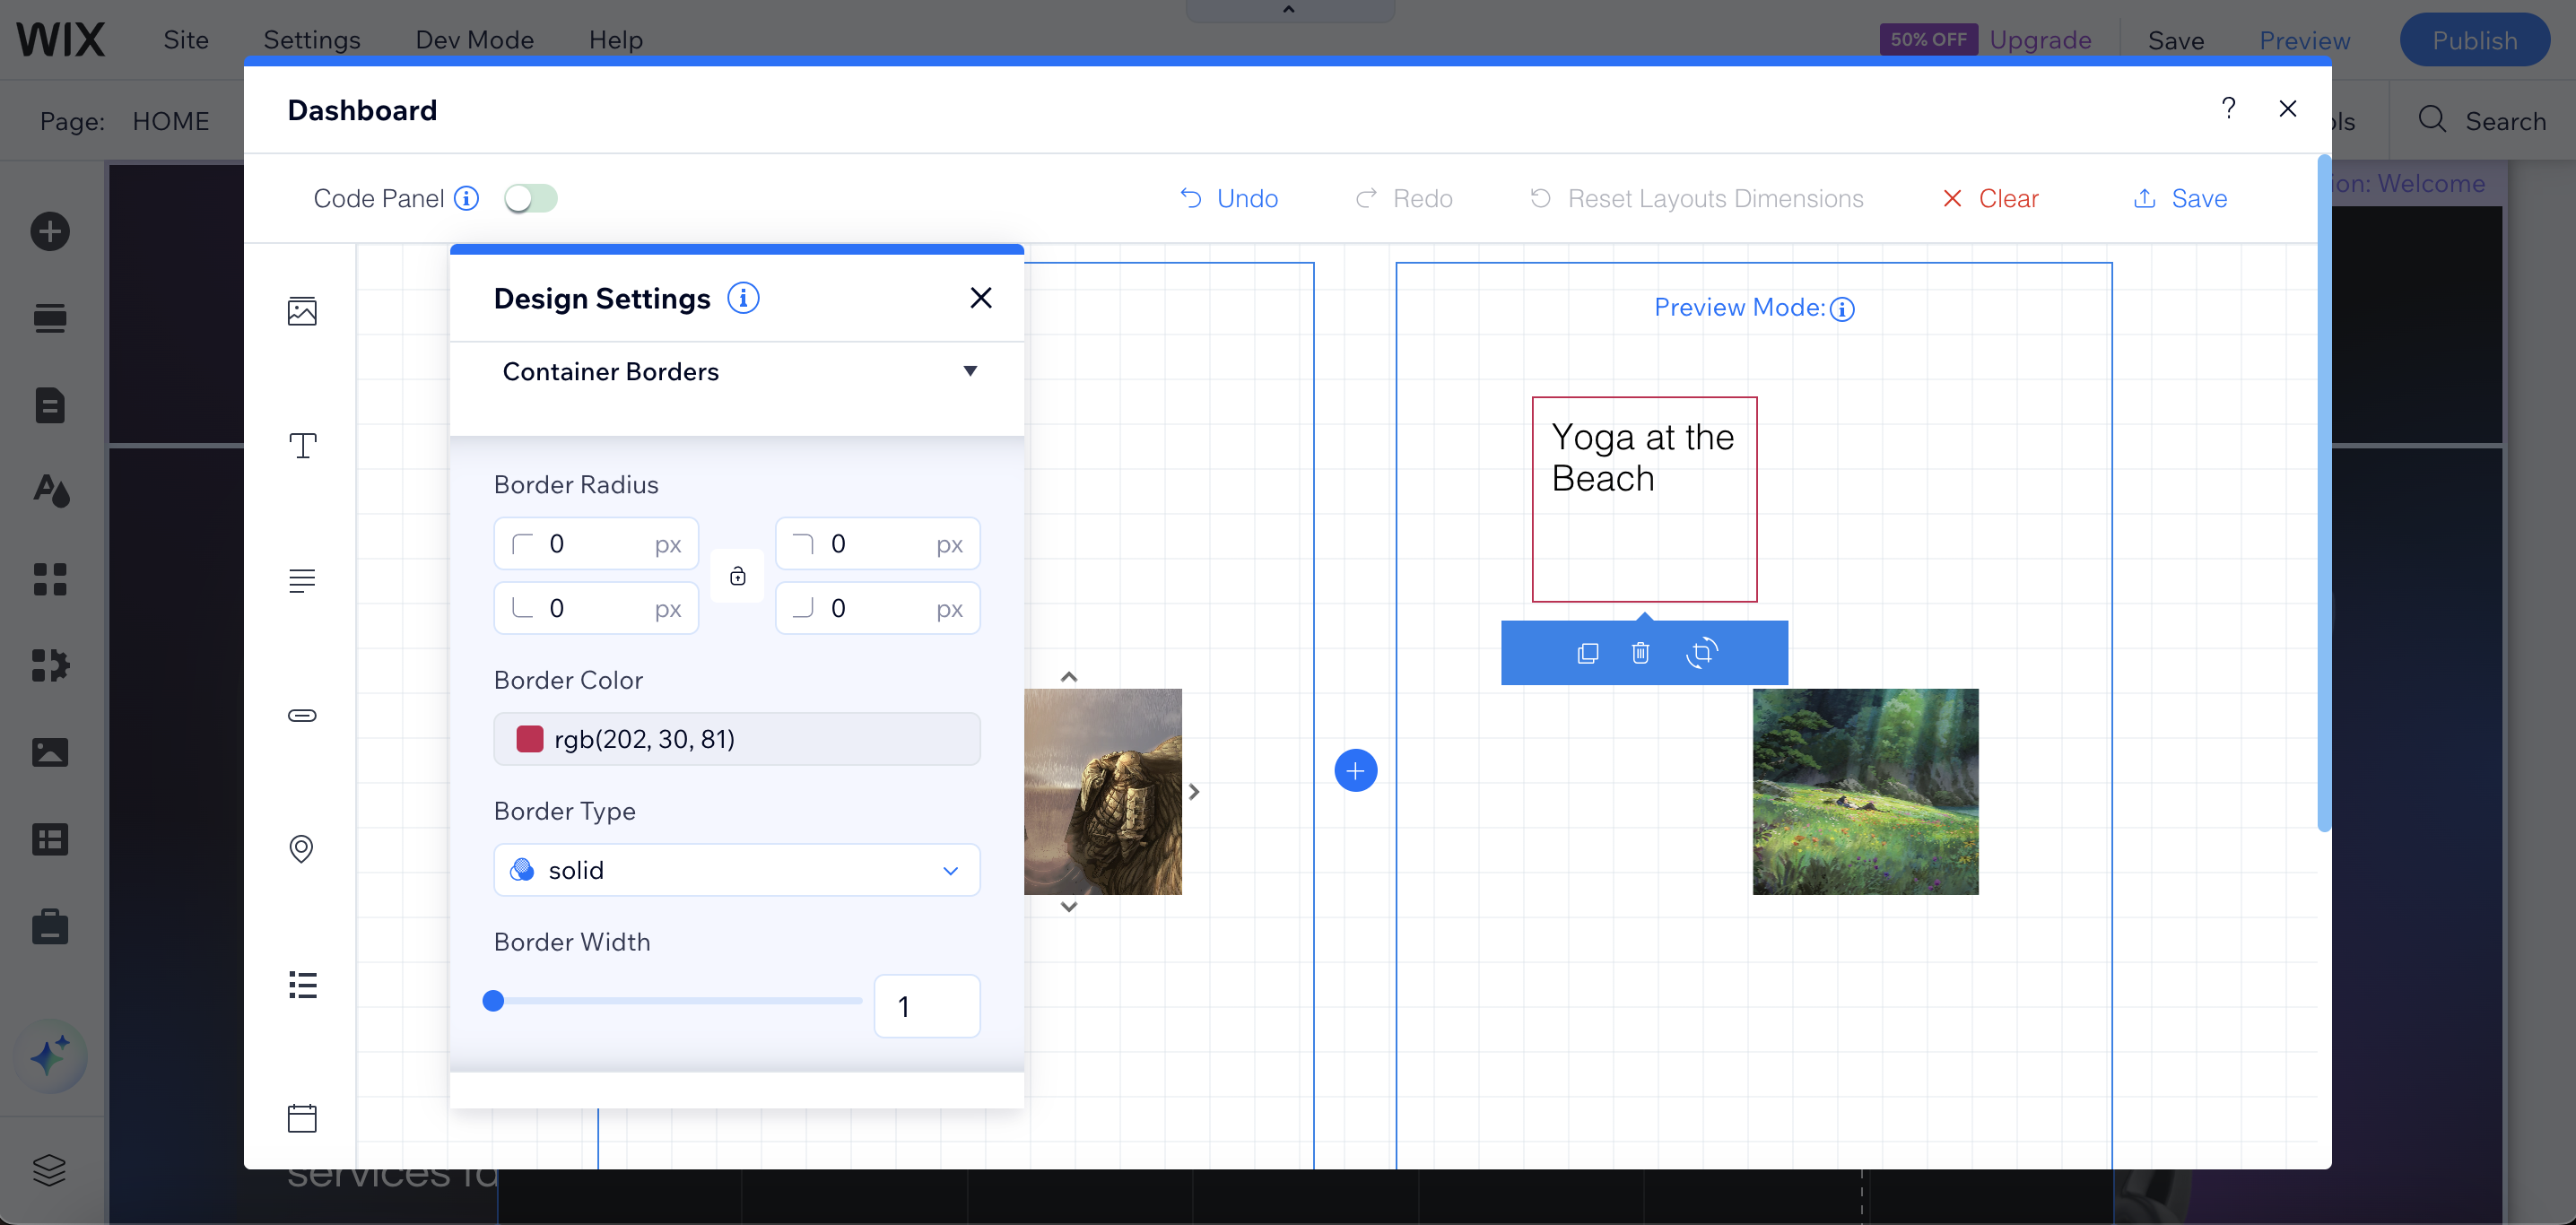This screenshot has height=1225, width=2576.
Task: Delete the selected container with trash icon
Action: tap(1641, 653)
